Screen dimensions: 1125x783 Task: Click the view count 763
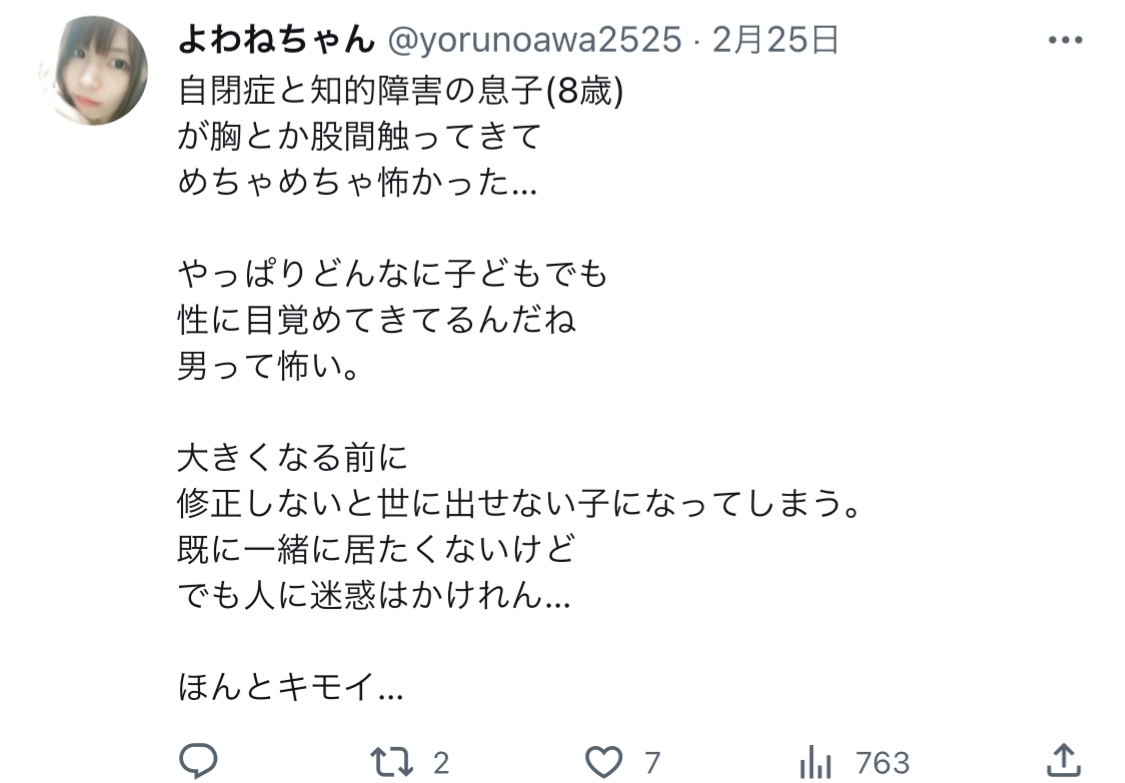click(x=882, y=763)
